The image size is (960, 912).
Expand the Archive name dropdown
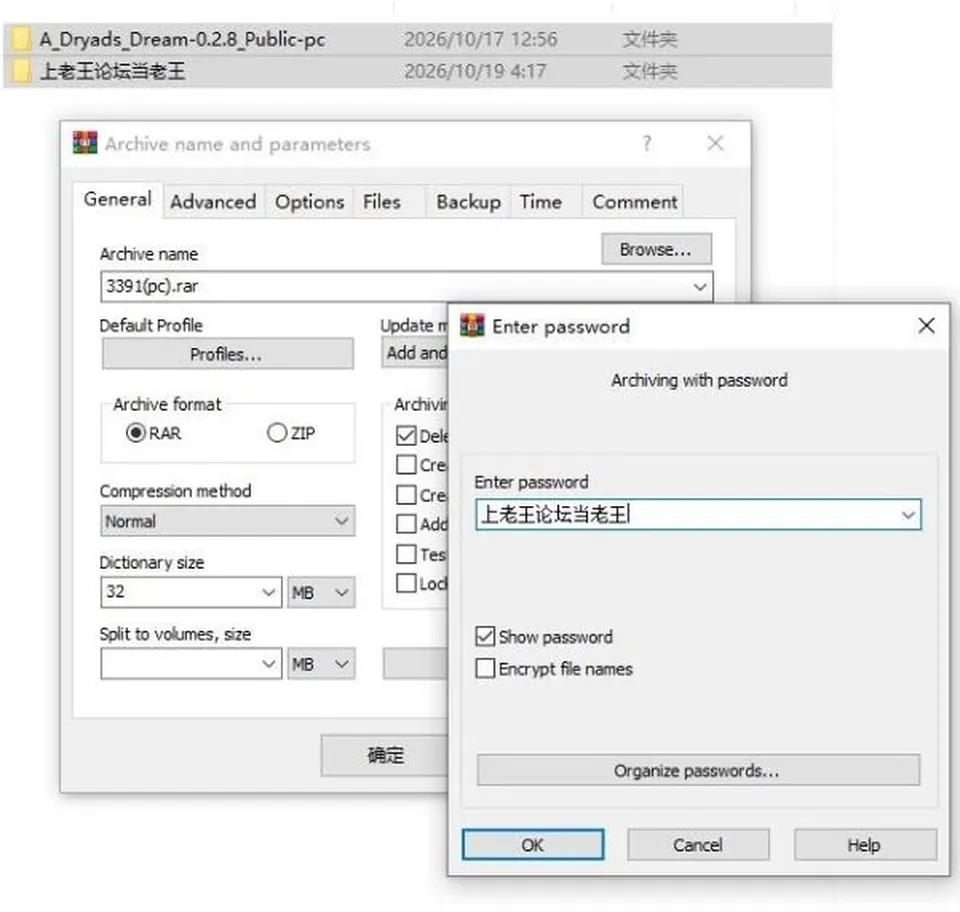[700, 286]
